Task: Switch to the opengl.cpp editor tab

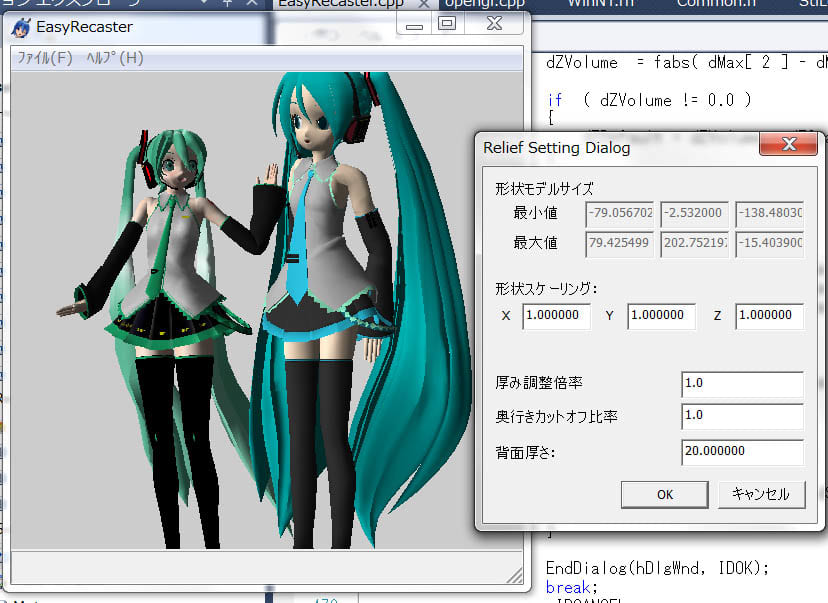Action: pos(484,4)
